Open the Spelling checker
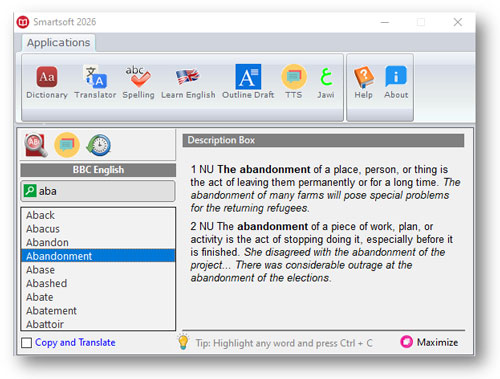 point(138,82)
